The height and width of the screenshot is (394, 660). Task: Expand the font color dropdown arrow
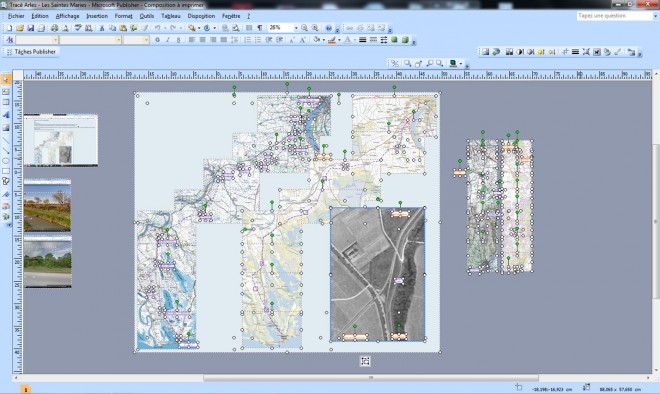pyautogui.click(x=354, y=40)
